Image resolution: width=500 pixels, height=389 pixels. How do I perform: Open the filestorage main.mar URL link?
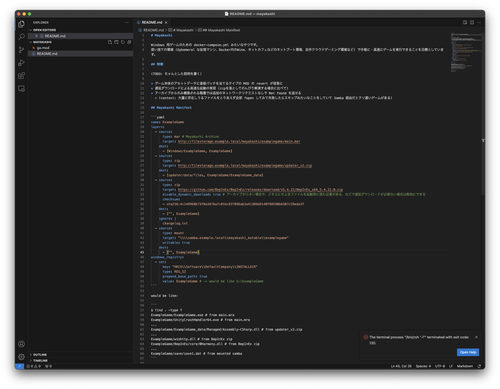coord(239,141)
